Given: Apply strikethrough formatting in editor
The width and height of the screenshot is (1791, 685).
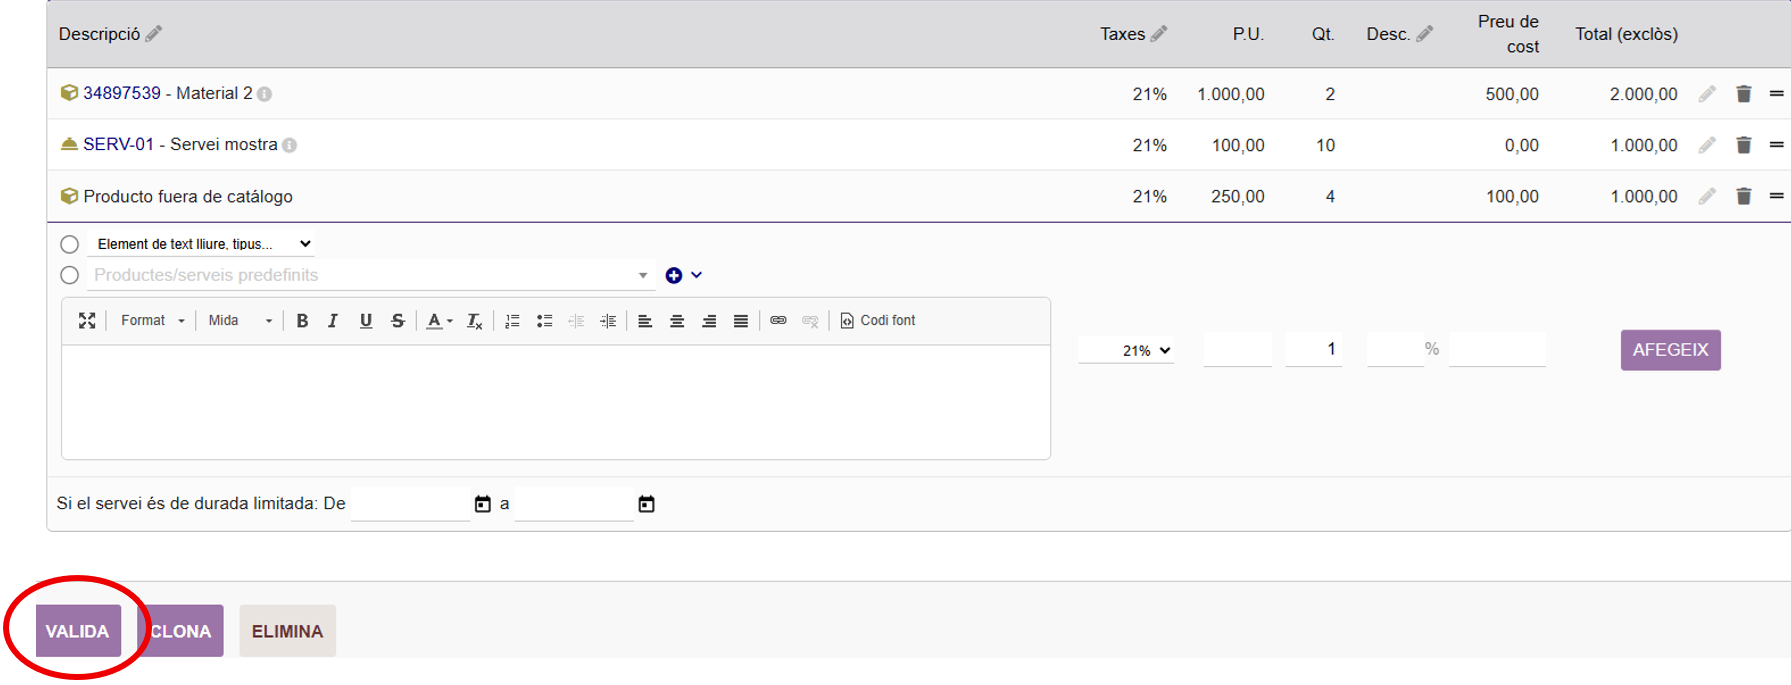Looking at the screenshot, I should tap(398, 321).
